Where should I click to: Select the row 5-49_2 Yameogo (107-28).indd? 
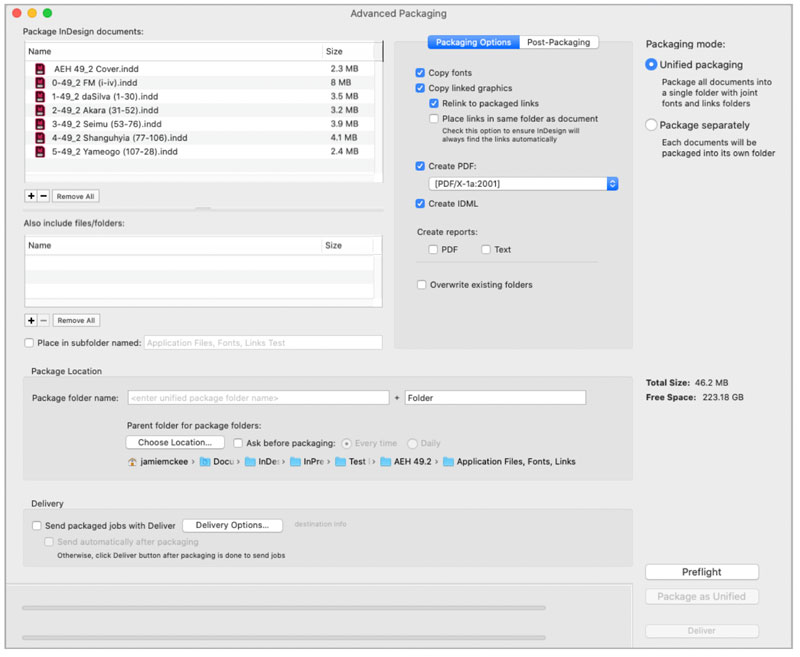pyautogui.click(x=199, y=151)
